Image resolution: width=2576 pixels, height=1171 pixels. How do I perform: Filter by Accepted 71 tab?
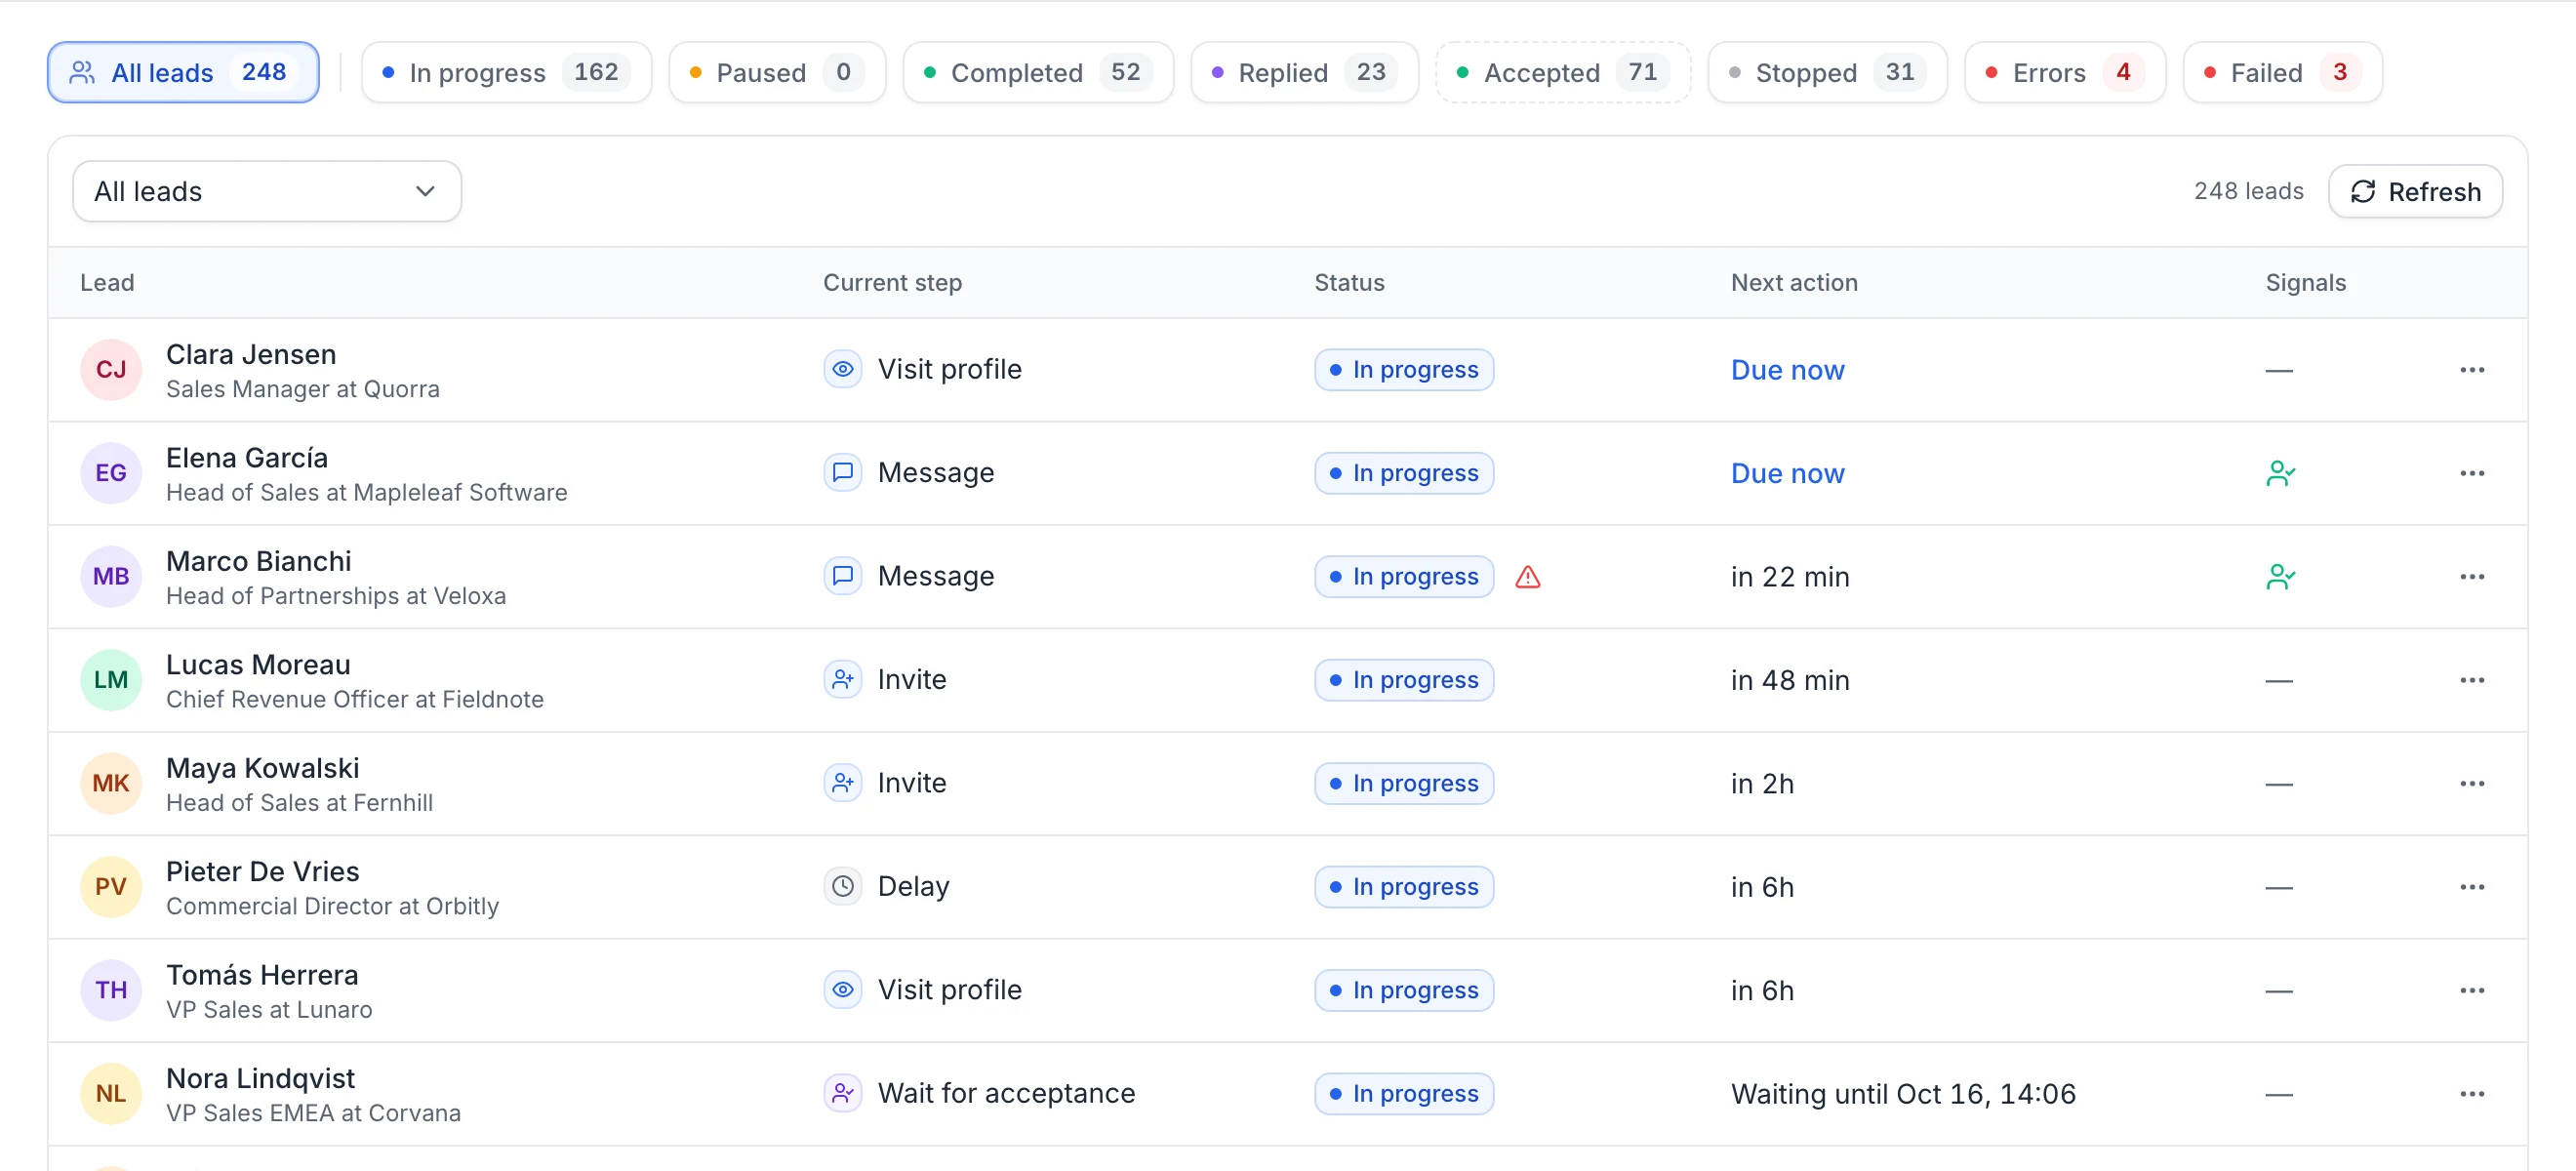(1563, 72)
